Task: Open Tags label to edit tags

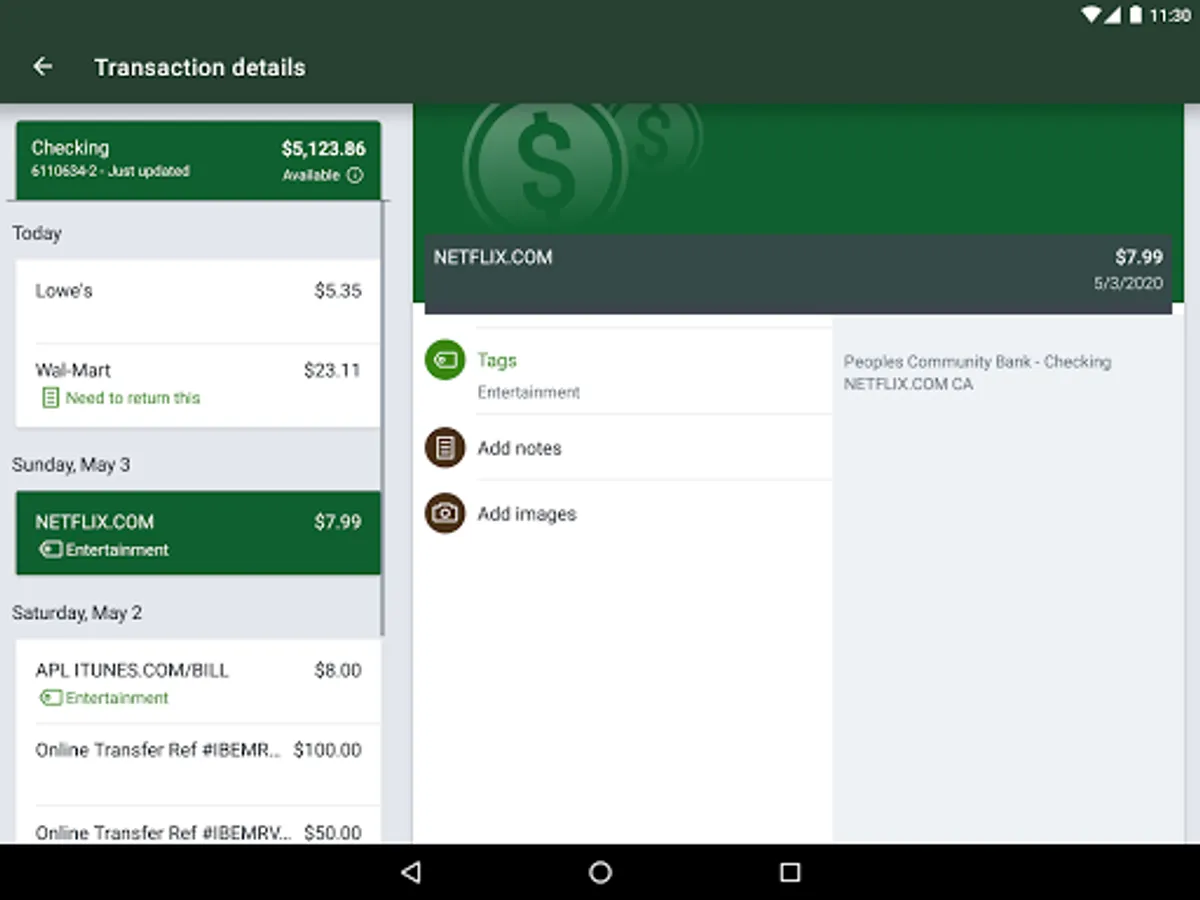Action: (x=497, y=360)
